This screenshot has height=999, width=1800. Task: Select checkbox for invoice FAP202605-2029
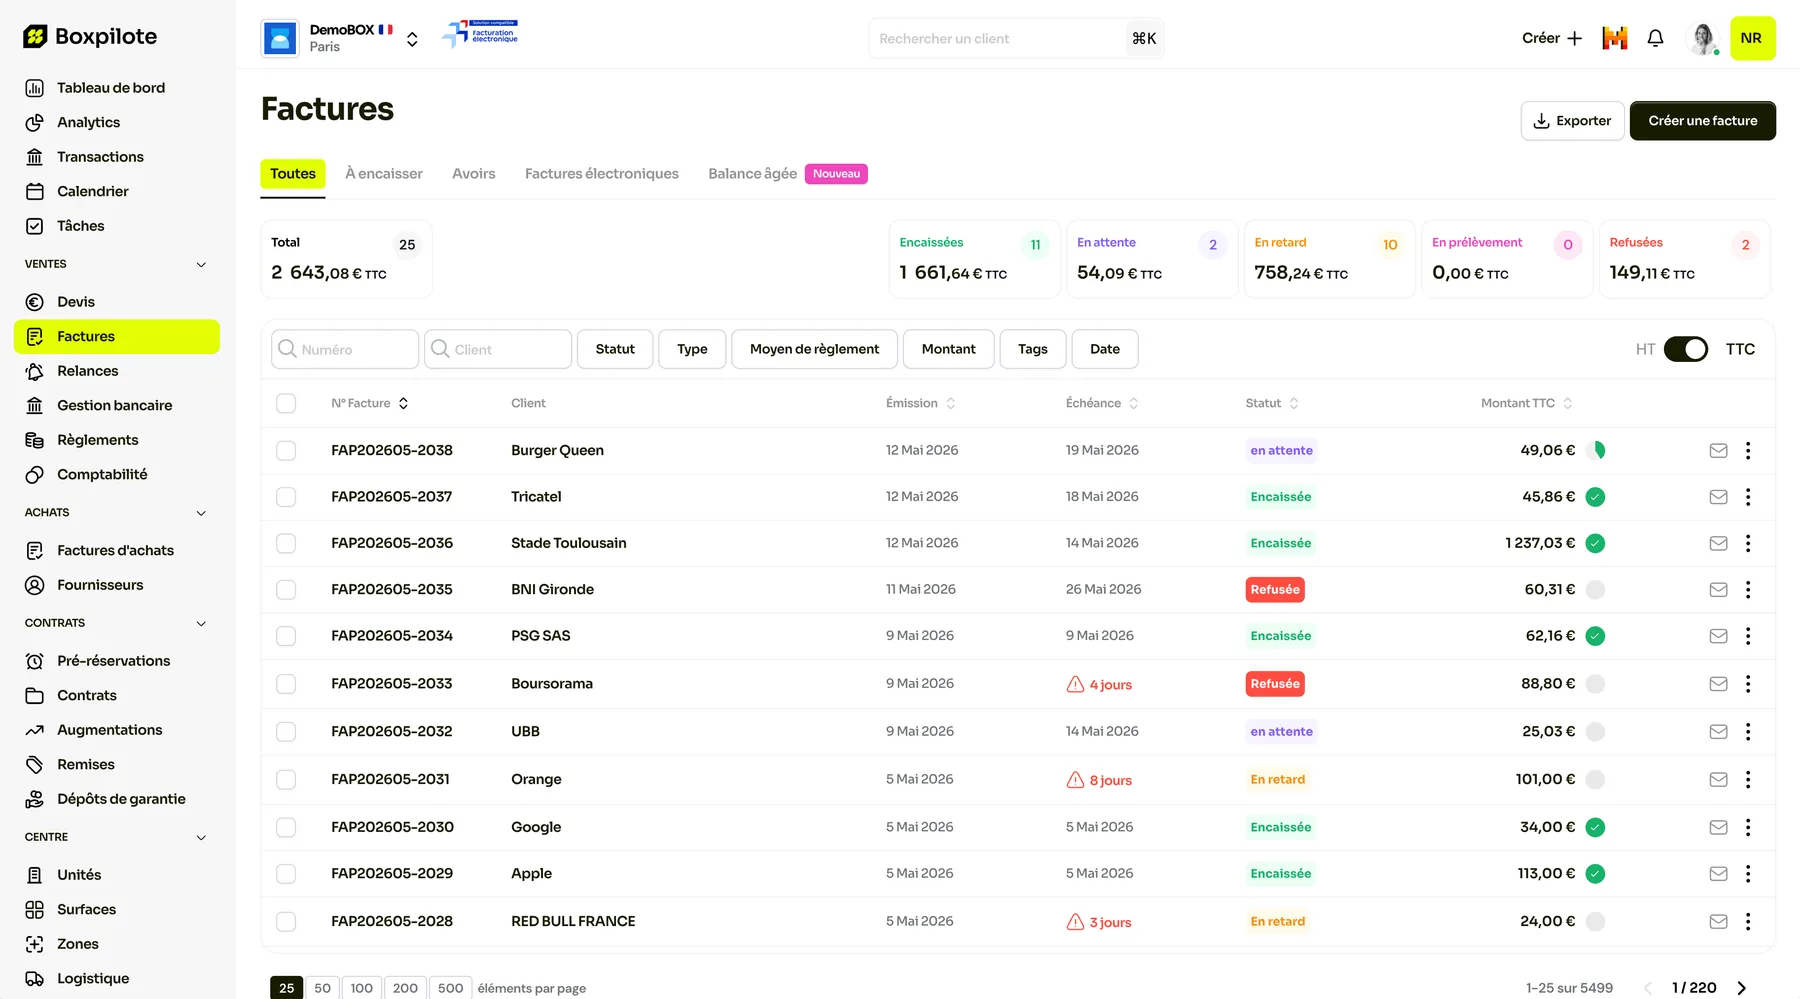click(286, 874)
